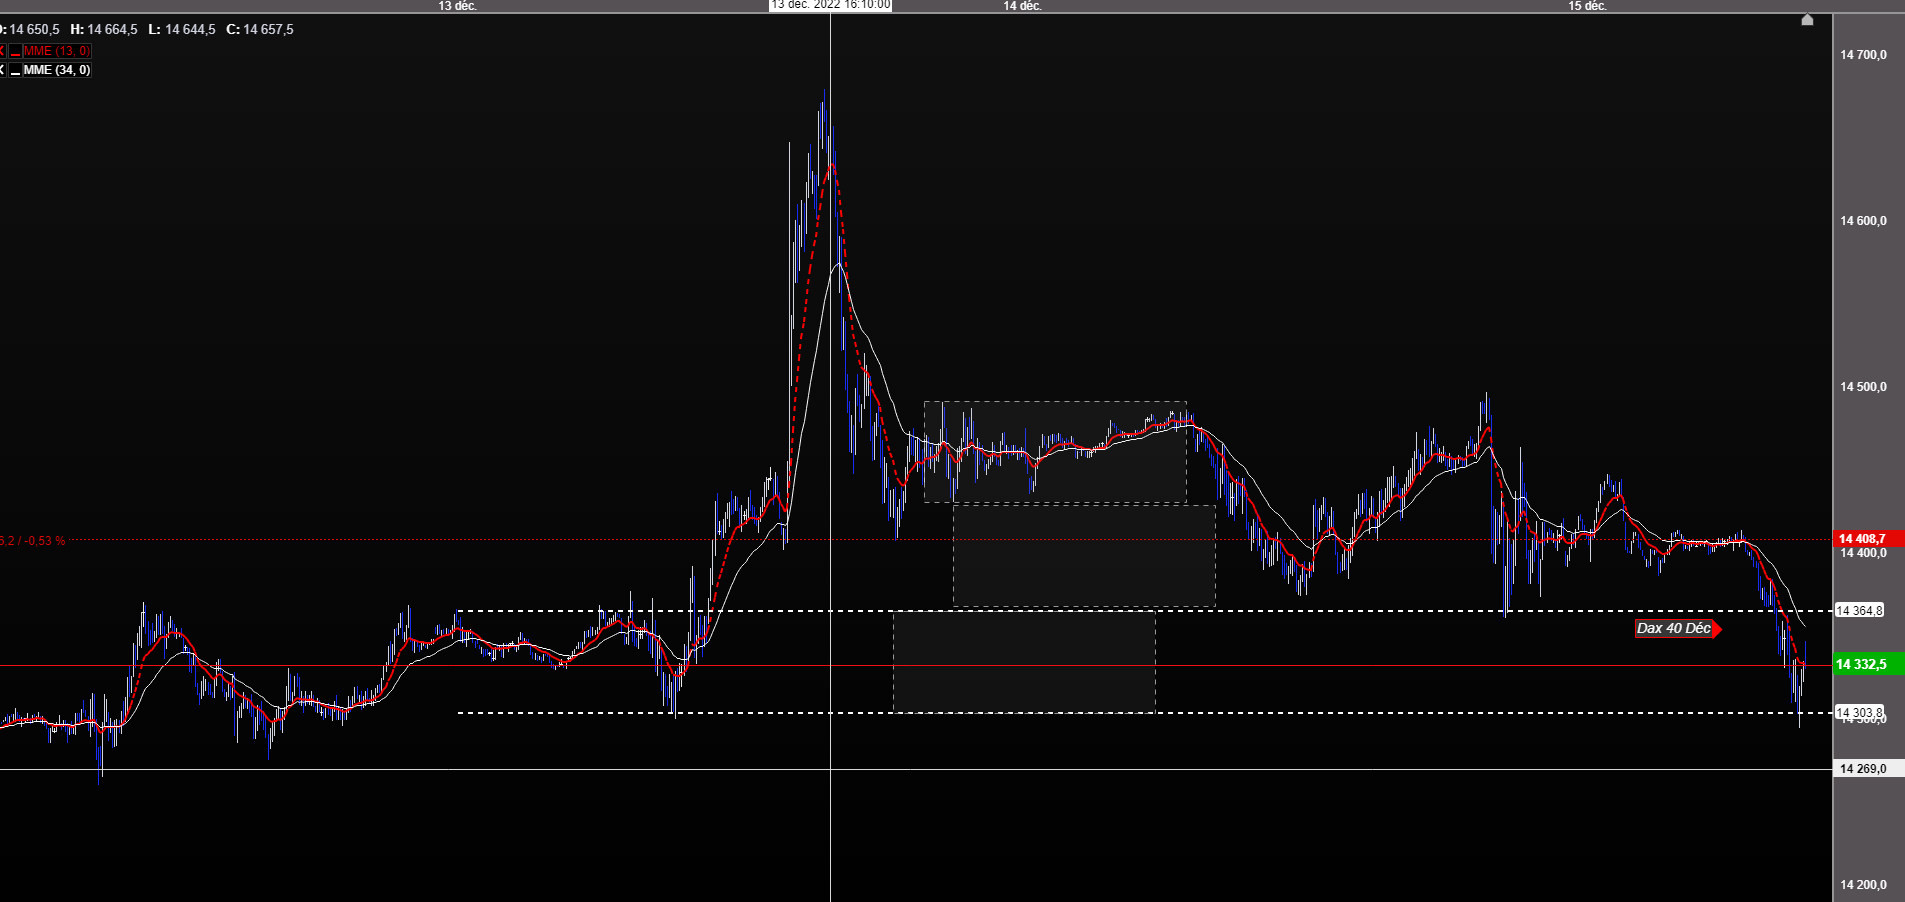Viewport: 1905px width, 902px height.
Task: Select the 14 364,8 horizontal line label
Action: (x=1859, y=611)
